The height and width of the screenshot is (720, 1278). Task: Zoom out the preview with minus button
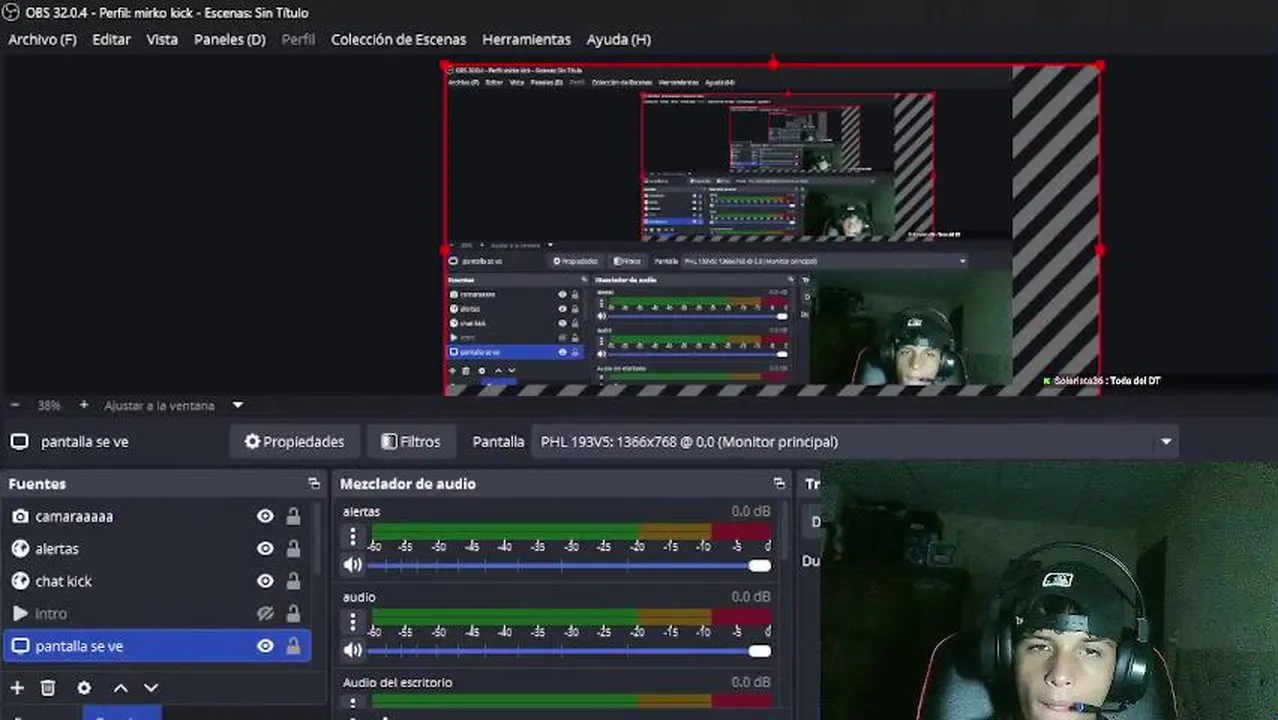point(15,405)
